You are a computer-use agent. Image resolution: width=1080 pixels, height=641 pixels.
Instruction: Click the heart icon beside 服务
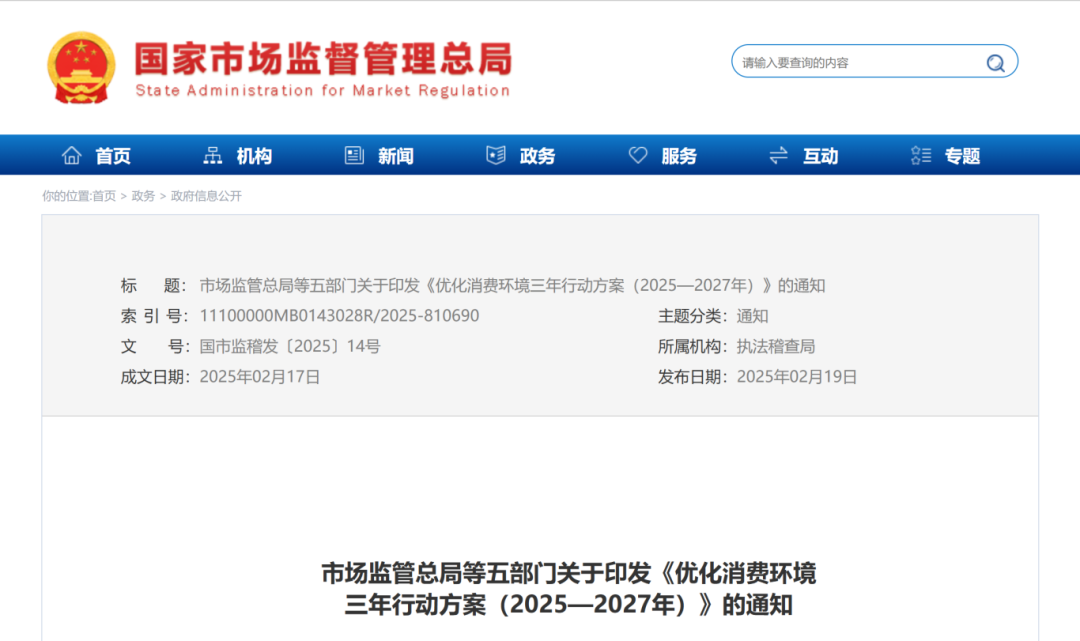coord(638,155)
